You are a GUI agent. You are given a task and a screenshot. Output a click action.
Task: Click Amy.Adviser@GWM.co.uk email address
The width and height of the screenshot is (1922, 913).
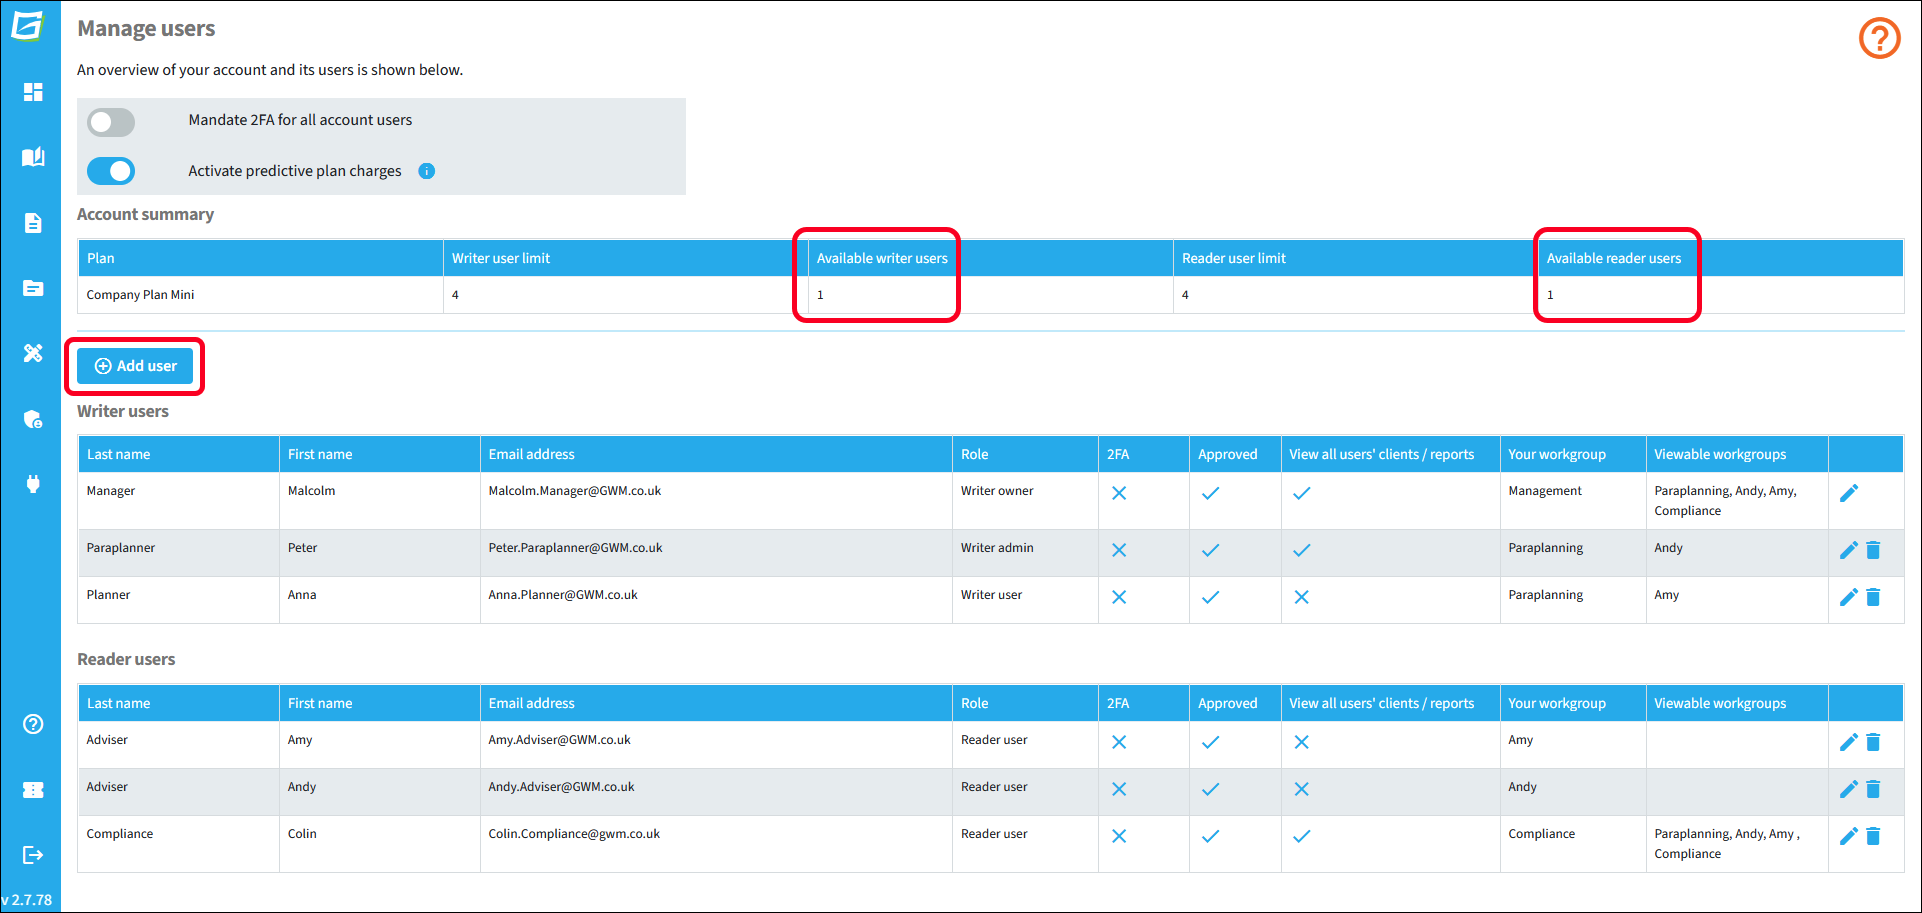click(x=560, y=740)
